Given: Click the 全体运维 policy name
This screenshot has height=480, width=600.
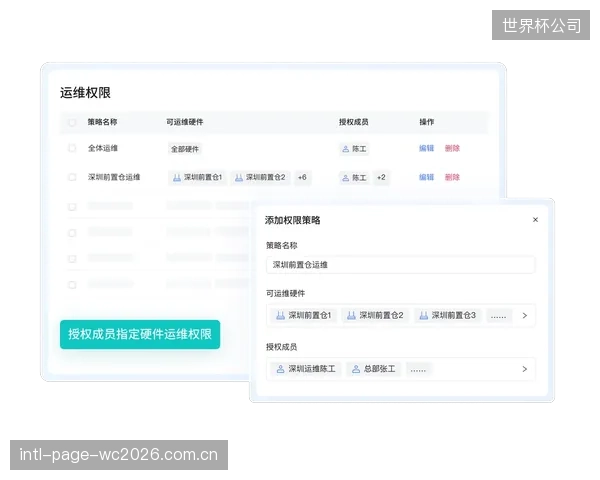Looking at the screenshot, I should point(103,148).
